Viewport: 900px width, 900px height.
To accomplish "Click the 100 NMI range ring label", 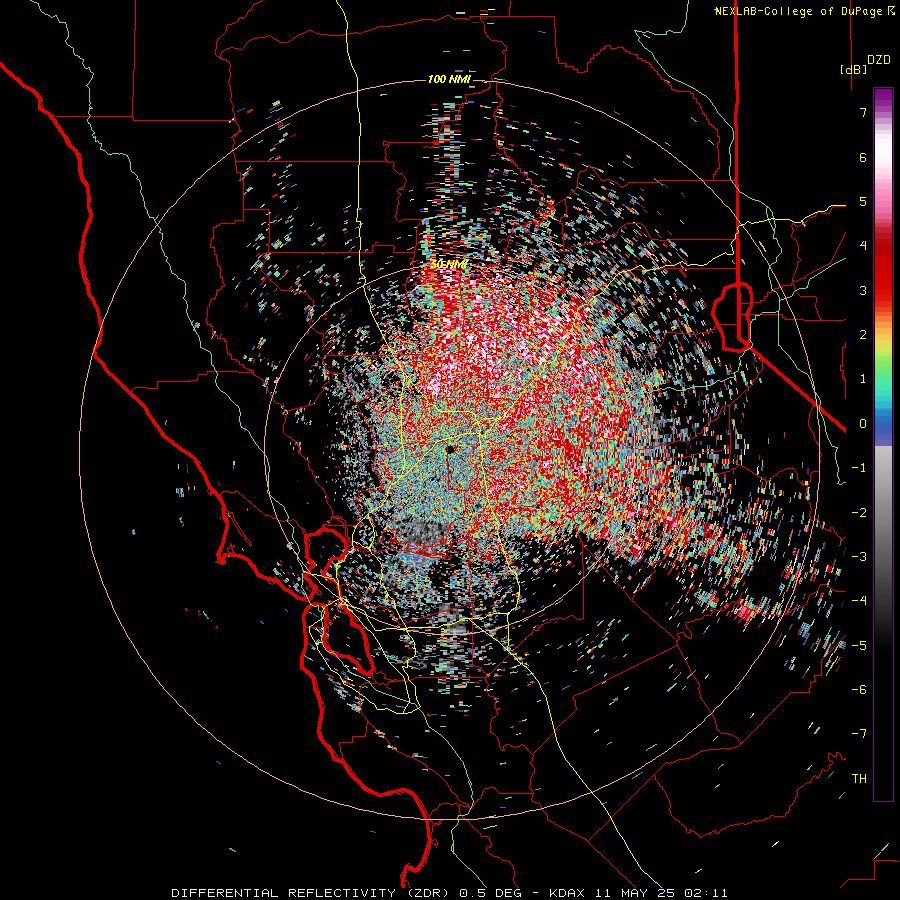I will [449, 79].
